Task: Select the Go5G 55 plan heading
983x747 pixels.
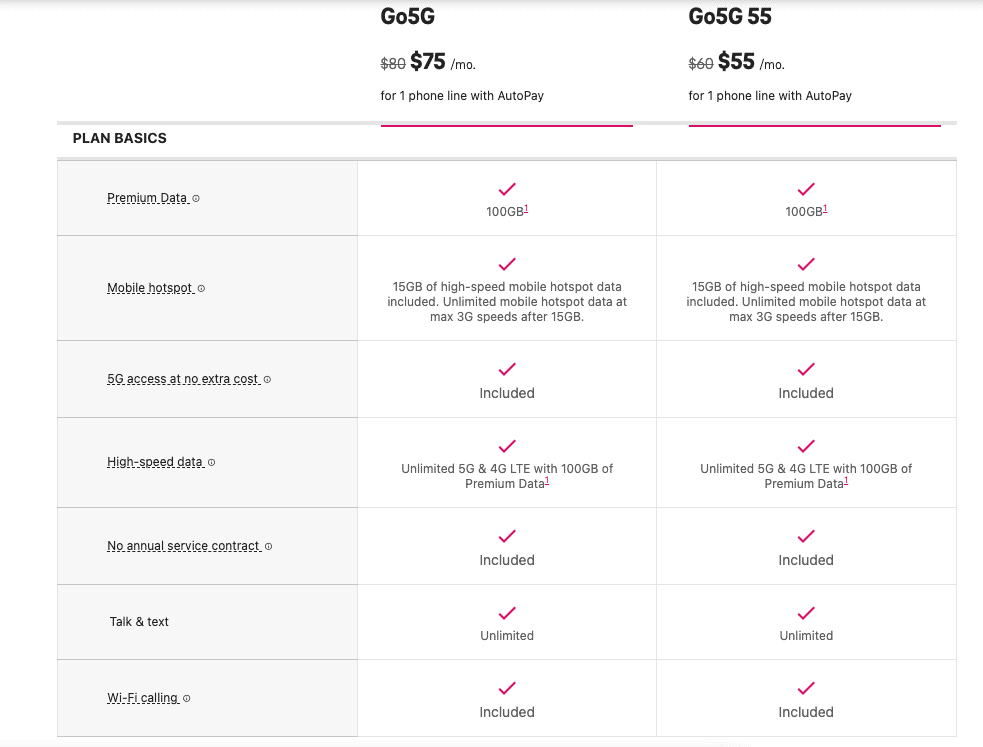Action: pos(730,17)
